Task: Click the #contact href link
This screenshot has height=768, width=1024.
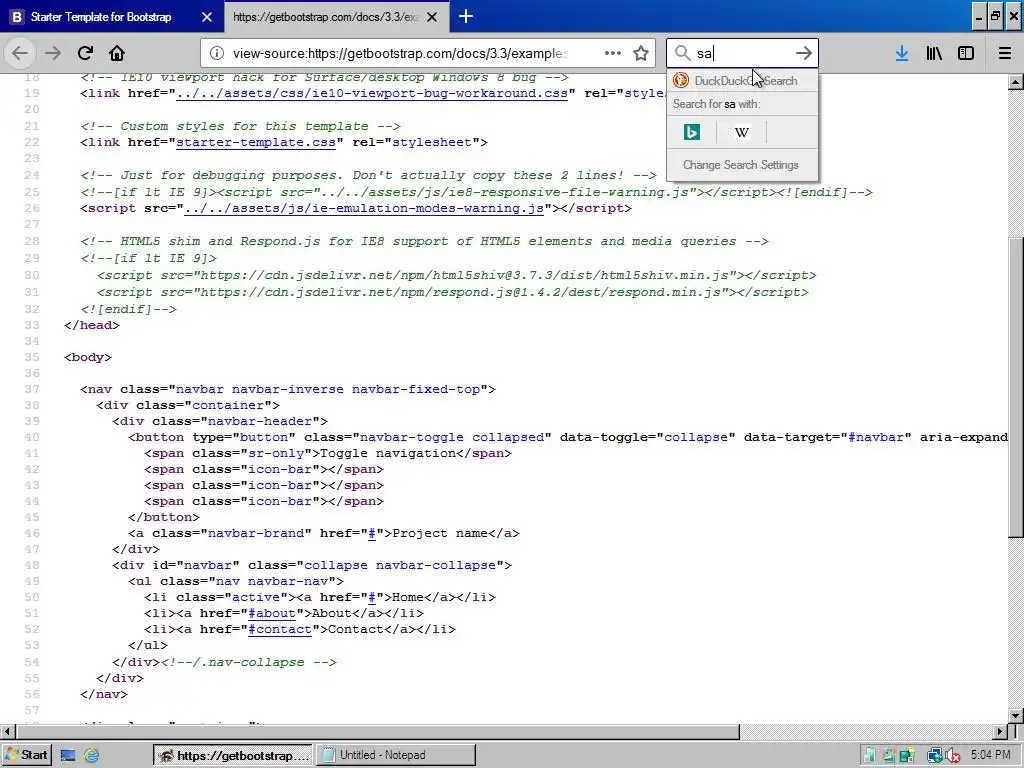Action: (280, 629)
